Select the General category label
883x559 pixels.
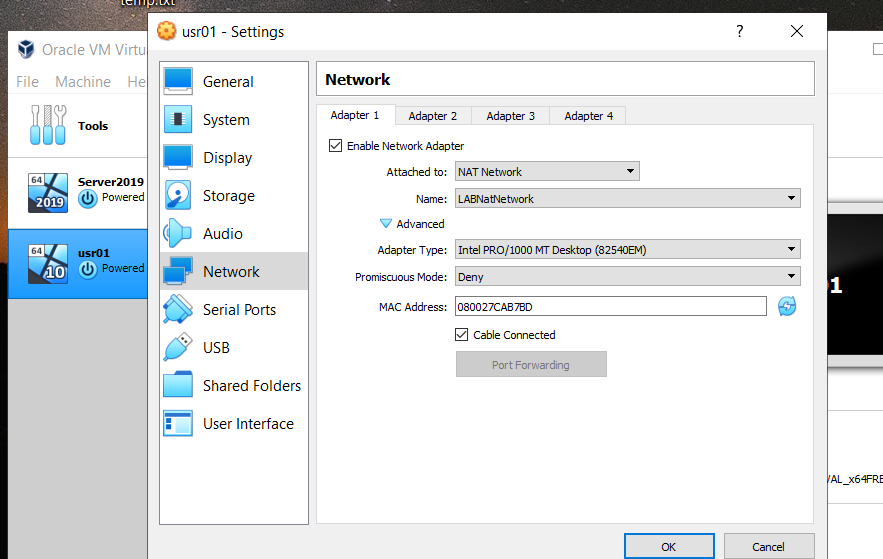coord(228,82)
